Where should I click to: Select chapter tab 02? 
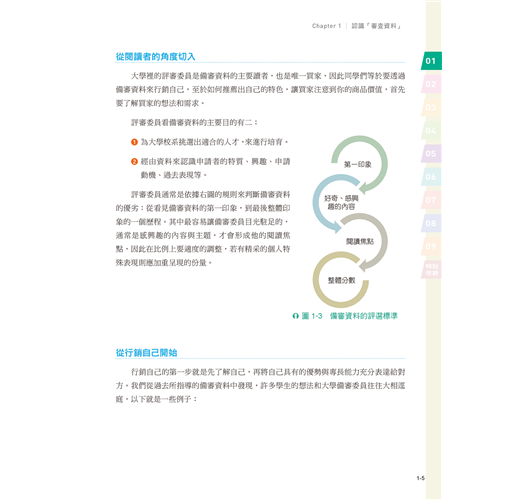(431, 84)
